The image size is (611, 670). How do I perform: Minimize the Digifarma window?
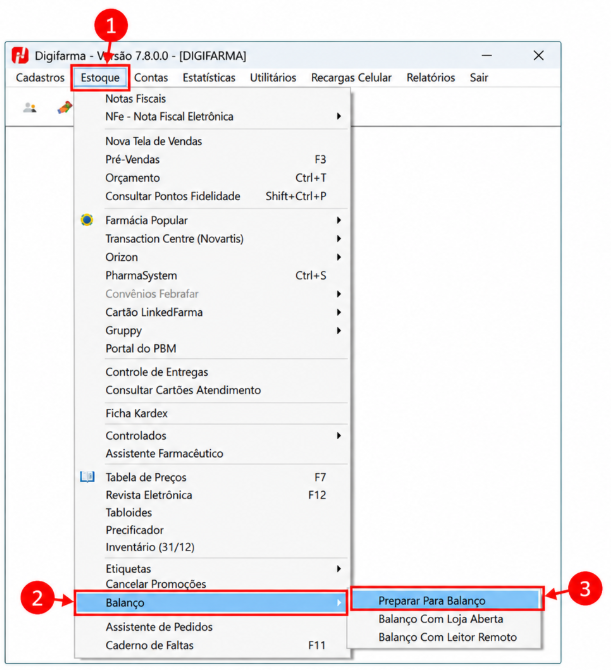pyautogui.click(x=487, y=56)
